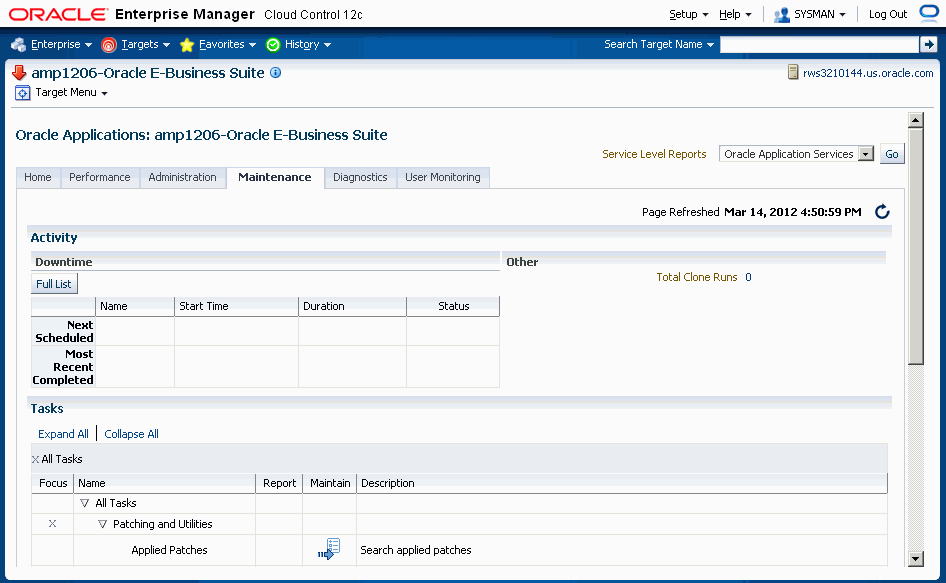Viewport: 946px width, 583px height.
Task: Click the scrollbar up arrow
Action: [x=915, y=119]
